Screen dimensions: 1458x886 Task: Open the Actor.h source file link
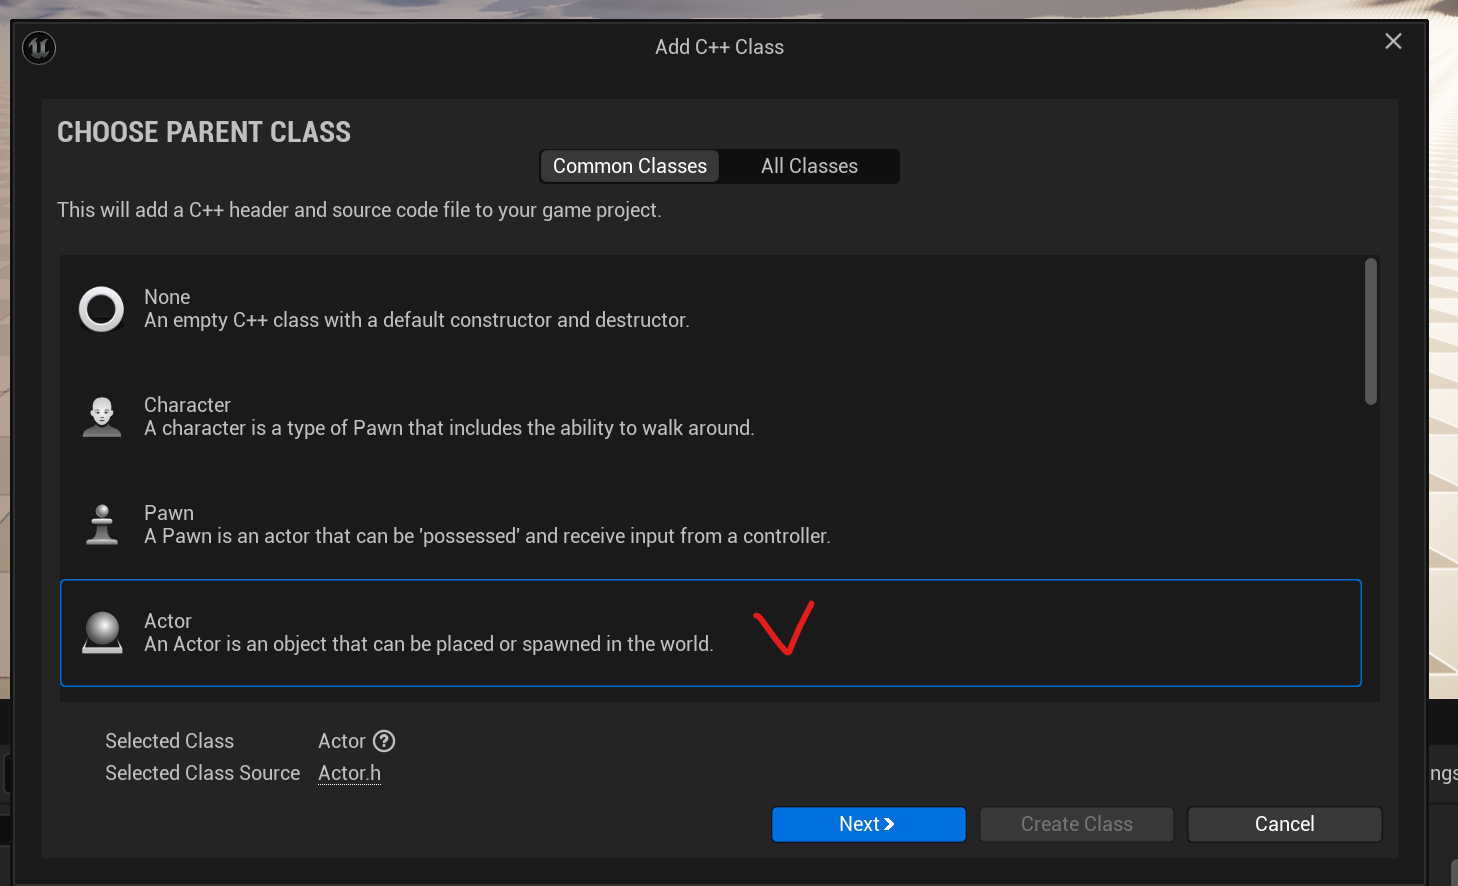tap(349, 773)
